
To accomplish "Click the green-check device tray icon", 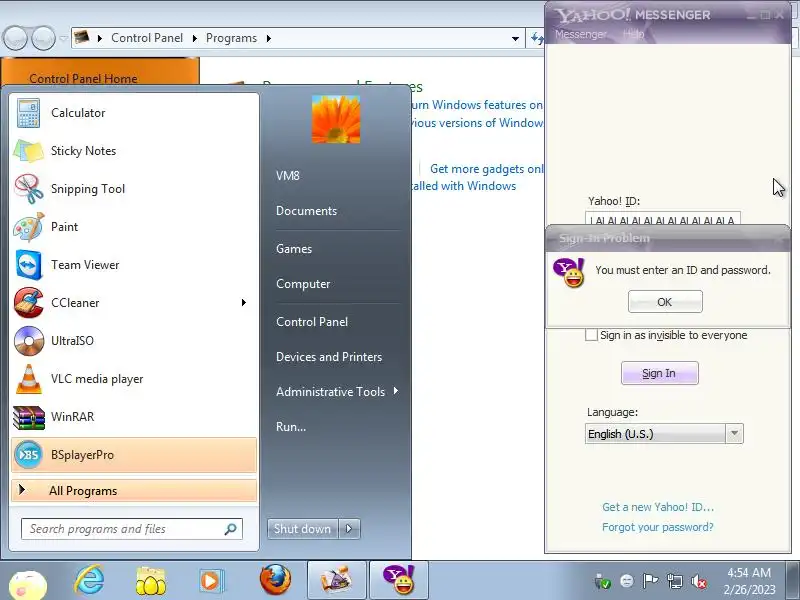I will tap(603, 581).
